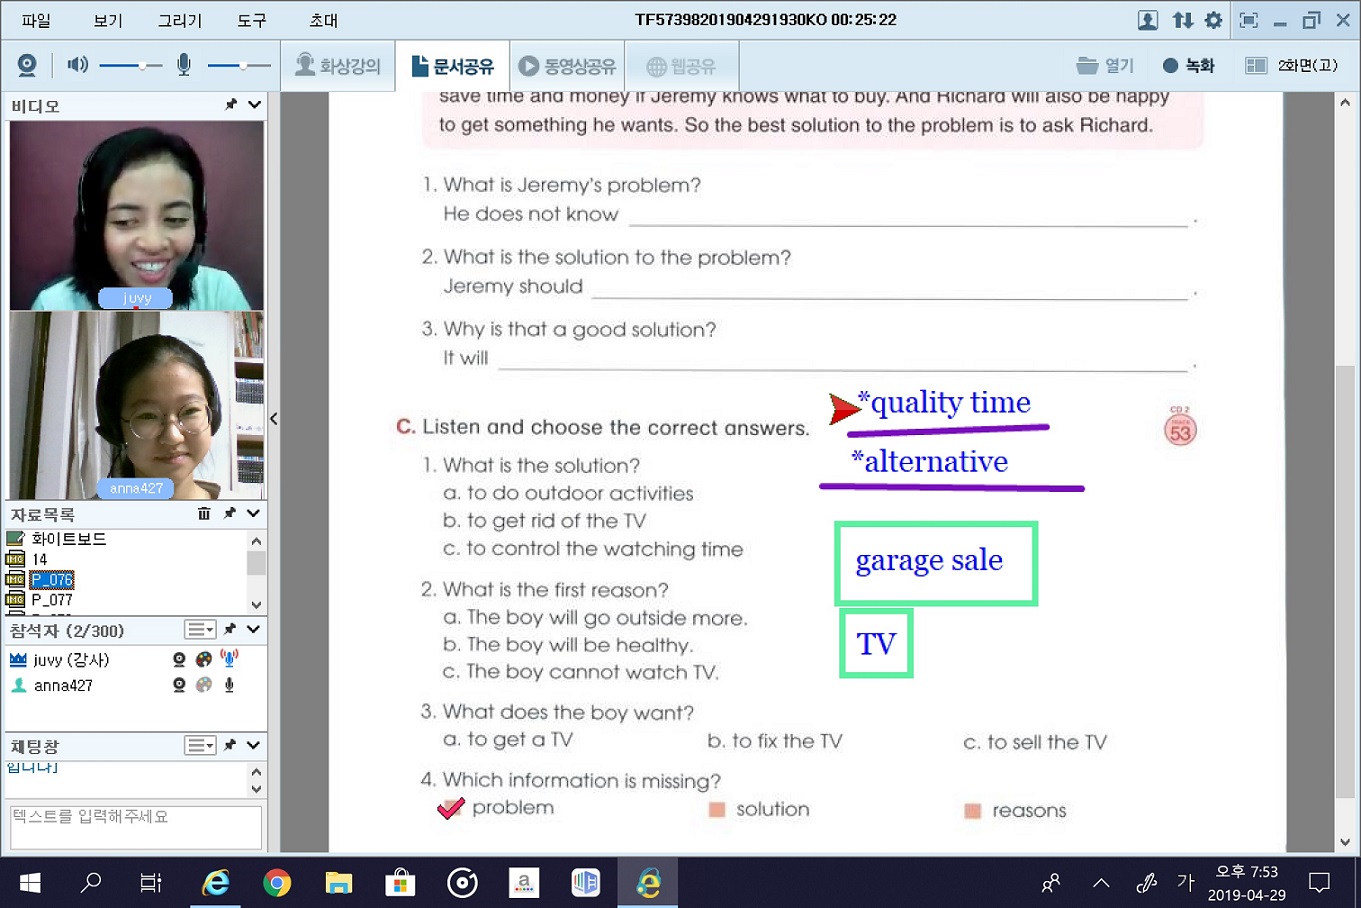Click the microphone icon in the toolbar

(184, 66)
